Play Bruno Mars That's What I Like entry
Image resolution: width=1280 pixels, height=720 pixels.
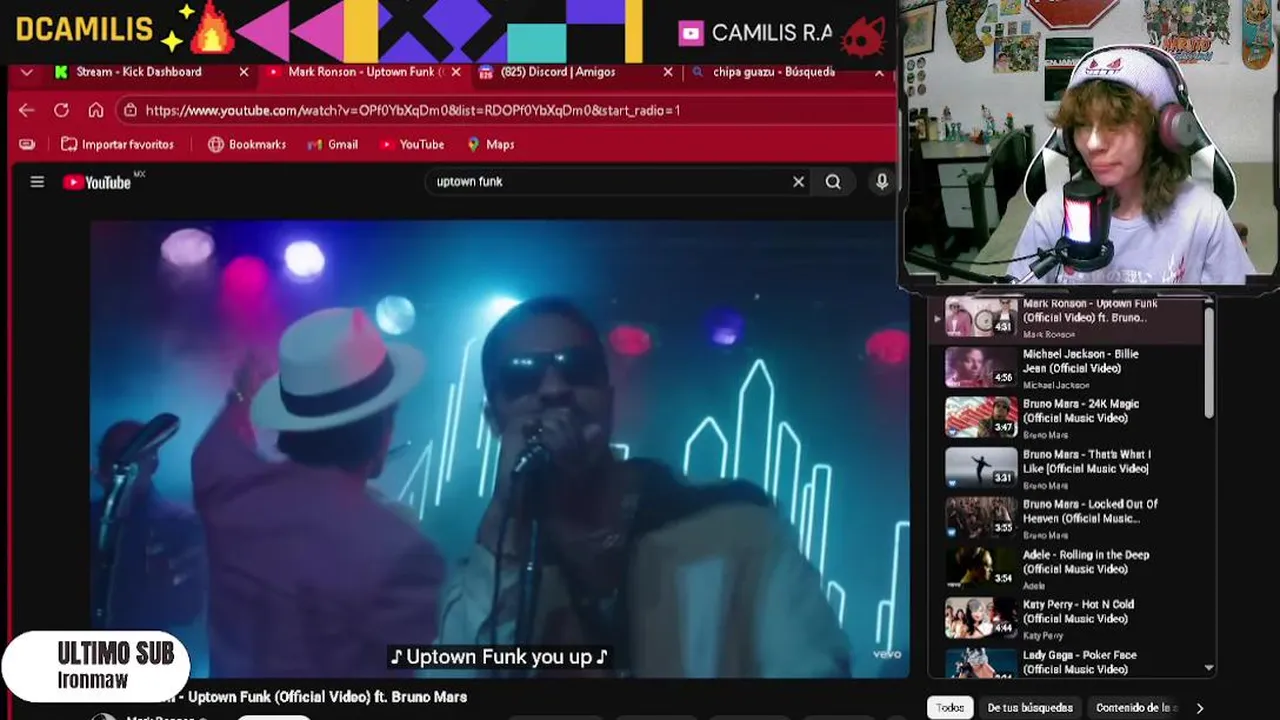(x=1068, y=468)
